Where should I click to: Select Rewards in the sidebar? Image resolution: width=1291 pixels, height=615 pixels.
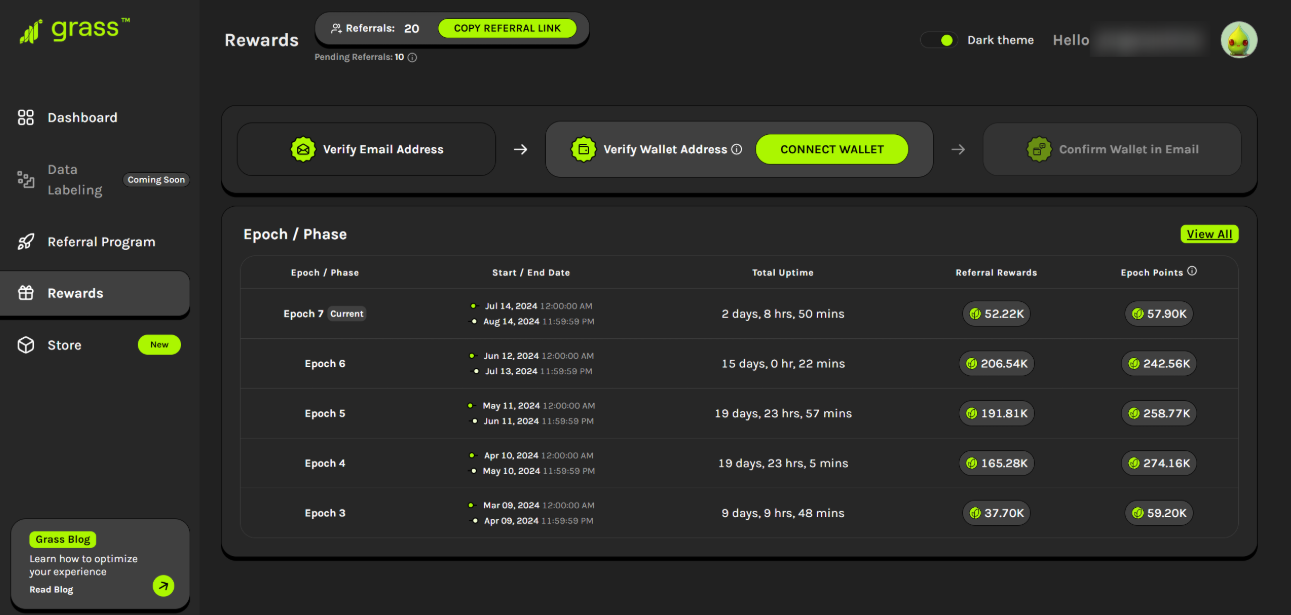pos(95,293)
